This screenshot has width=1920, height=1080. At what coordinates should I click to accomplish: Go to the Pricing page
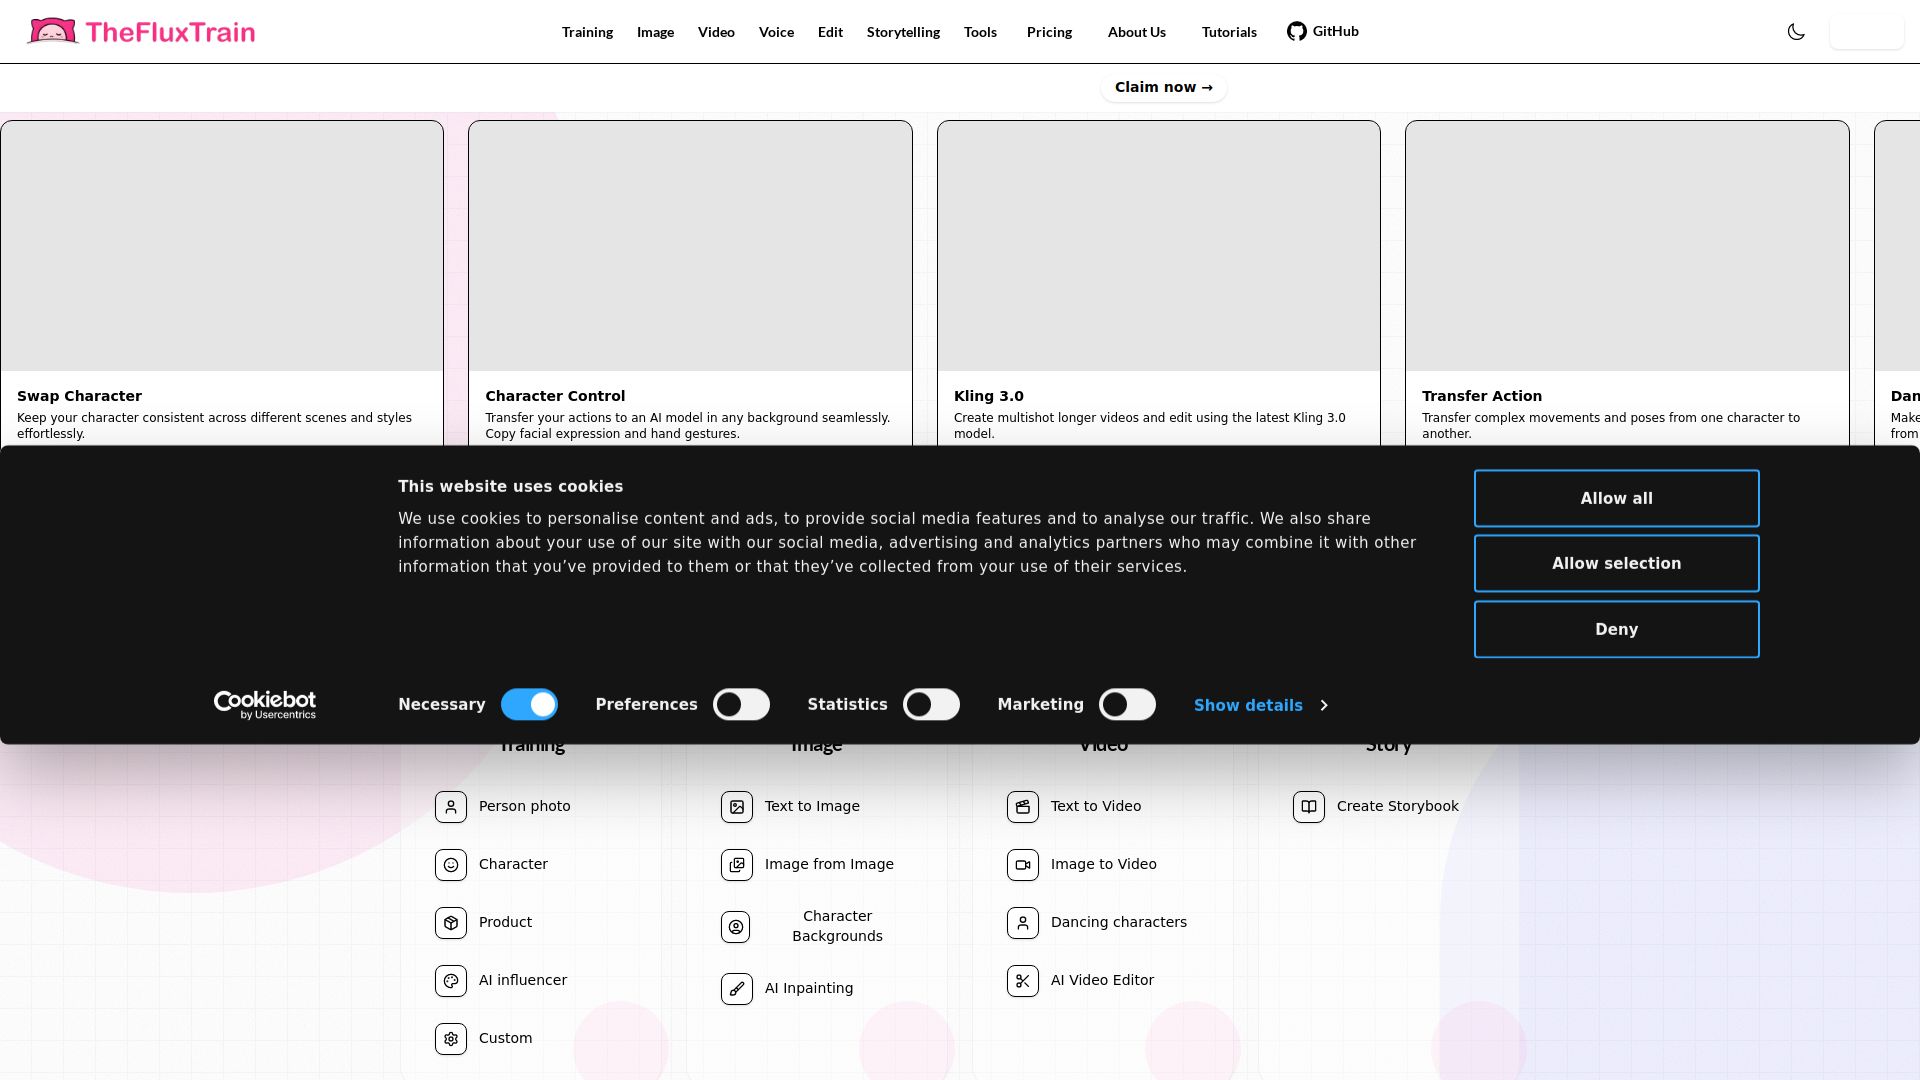click(1049, 32)
